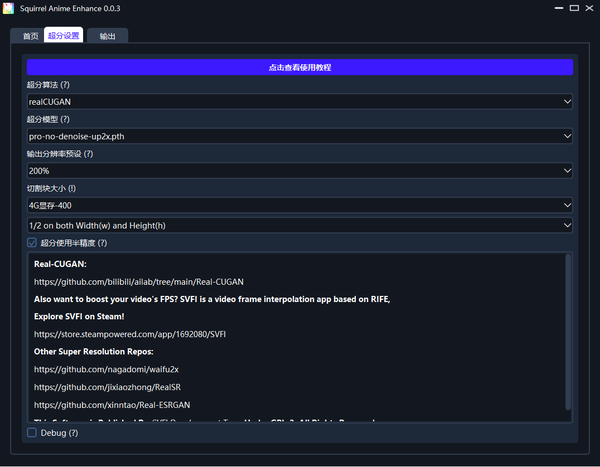Click help (?) next to 超分模型
The image size is (600, 467).
coord(65,119)
